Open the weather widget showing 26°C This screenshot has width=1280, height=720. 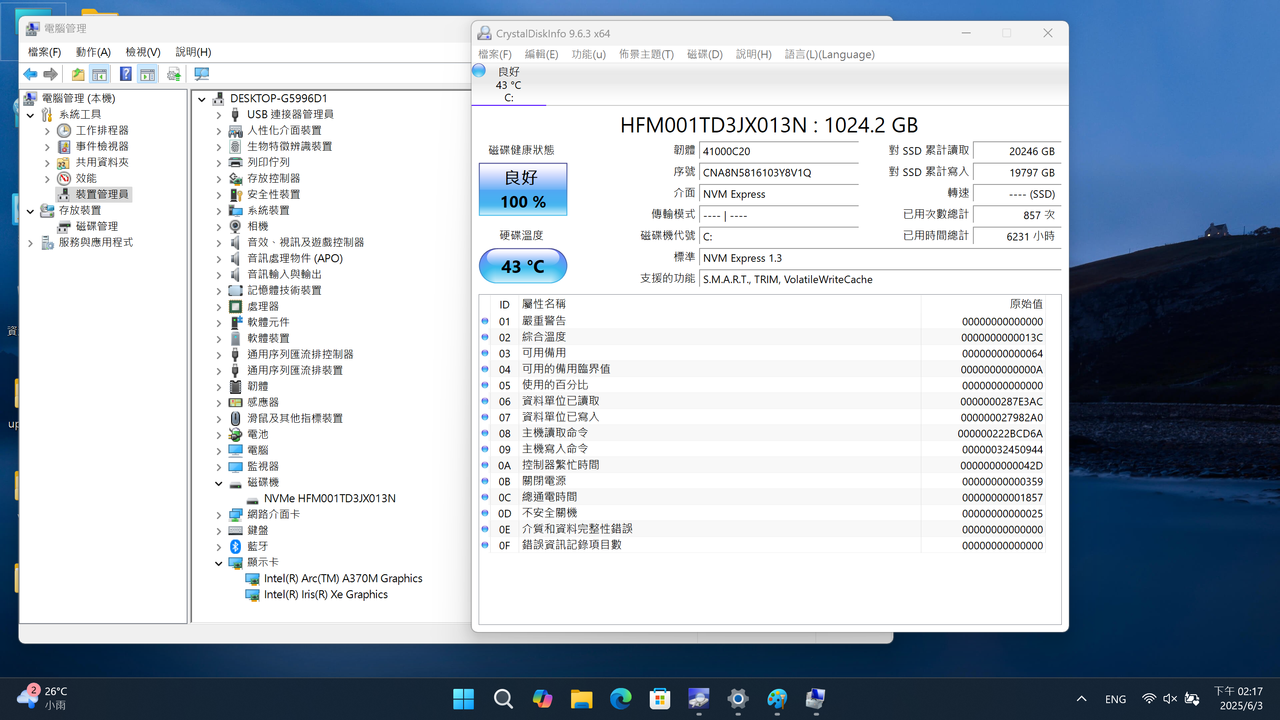pos(44,698)
